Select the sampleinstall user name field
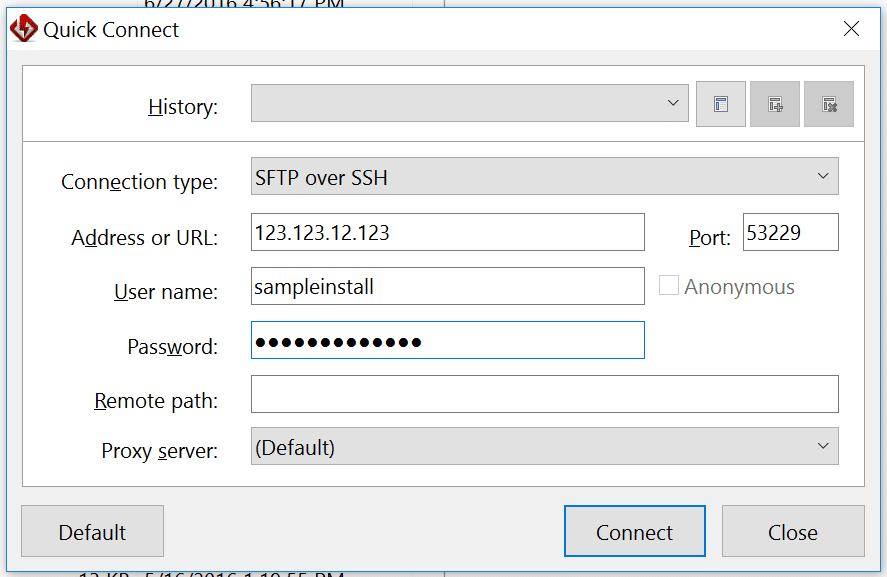This screenshot has width=887, height=577. [x=448, y=286]
